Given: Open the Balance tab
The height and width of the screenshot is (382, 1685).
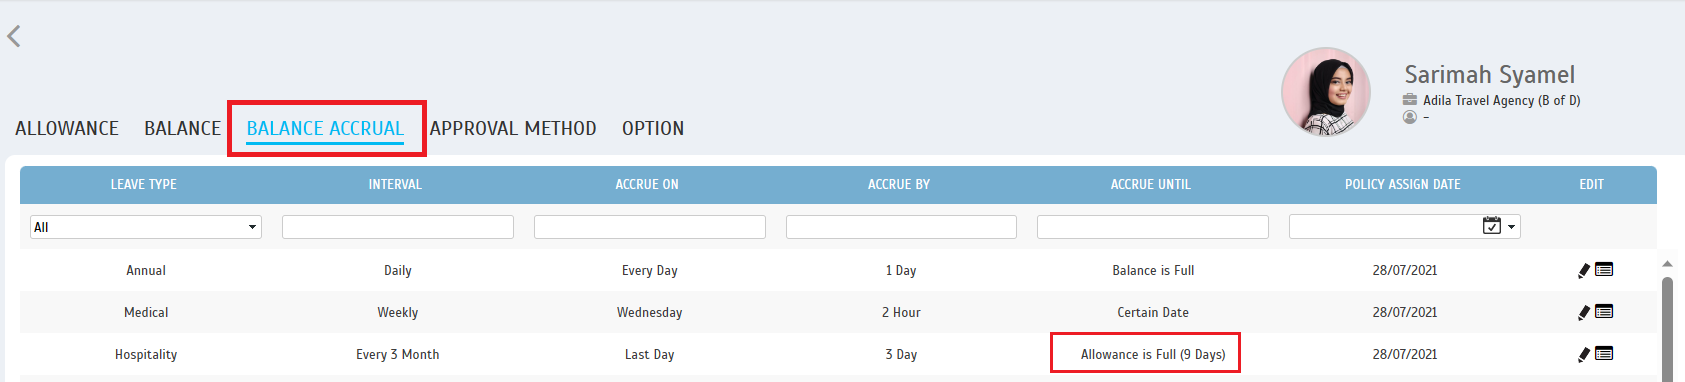Looking at the screenshot, I should (182, 128).
